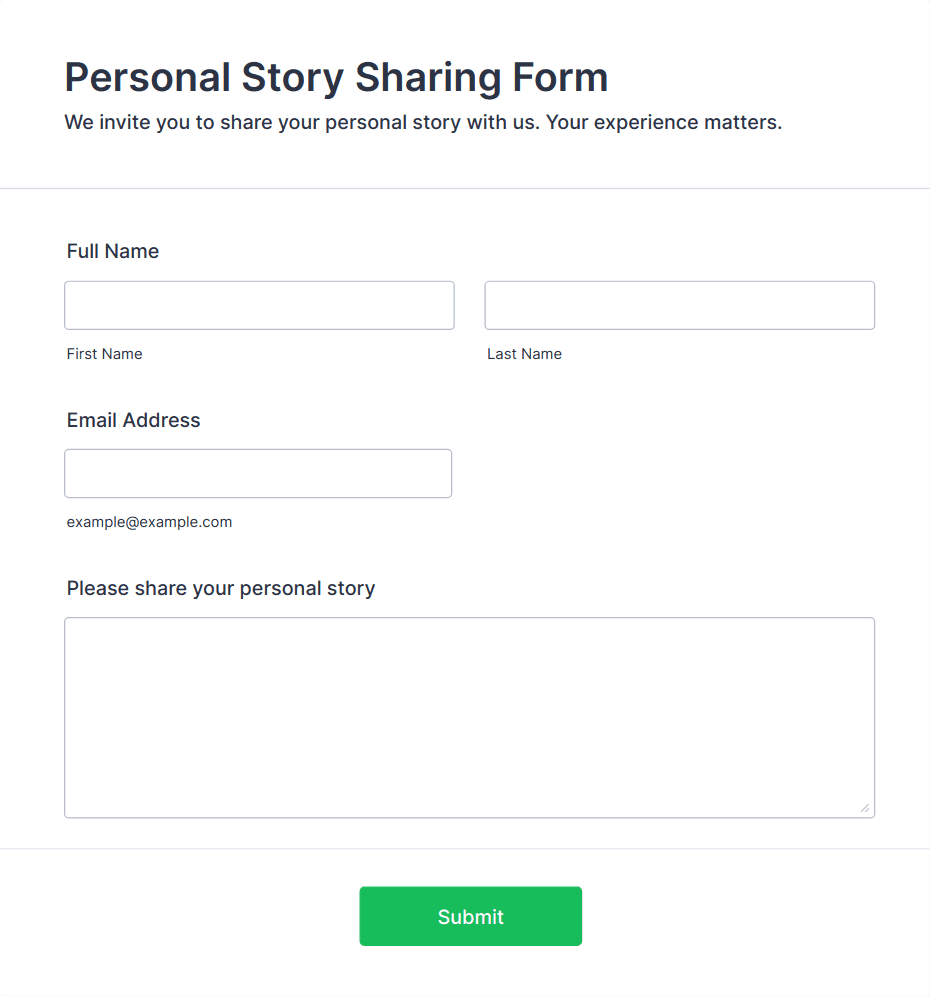Click inside the personal story text area
This screenshot has height=996, width=930.
point(469,717)
